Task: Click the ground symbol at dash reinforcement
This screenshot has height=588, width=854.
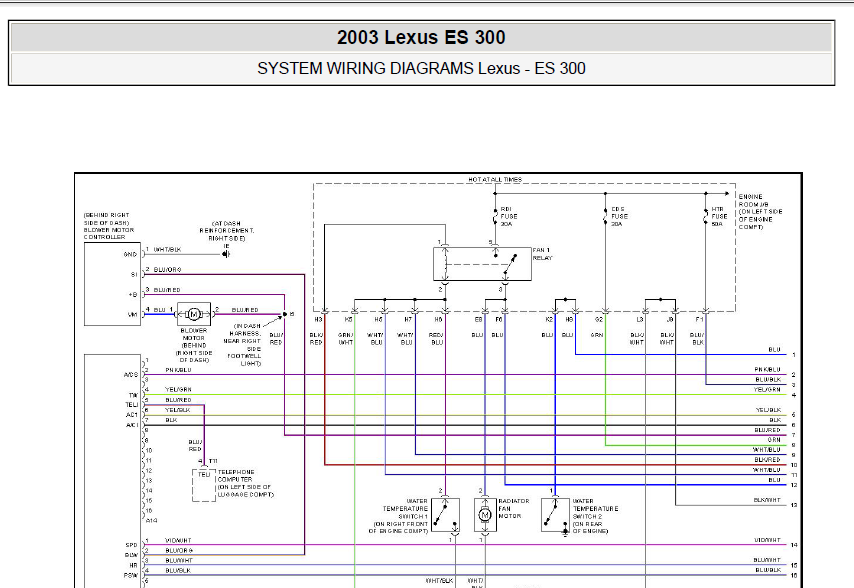Action: point(226,254)
